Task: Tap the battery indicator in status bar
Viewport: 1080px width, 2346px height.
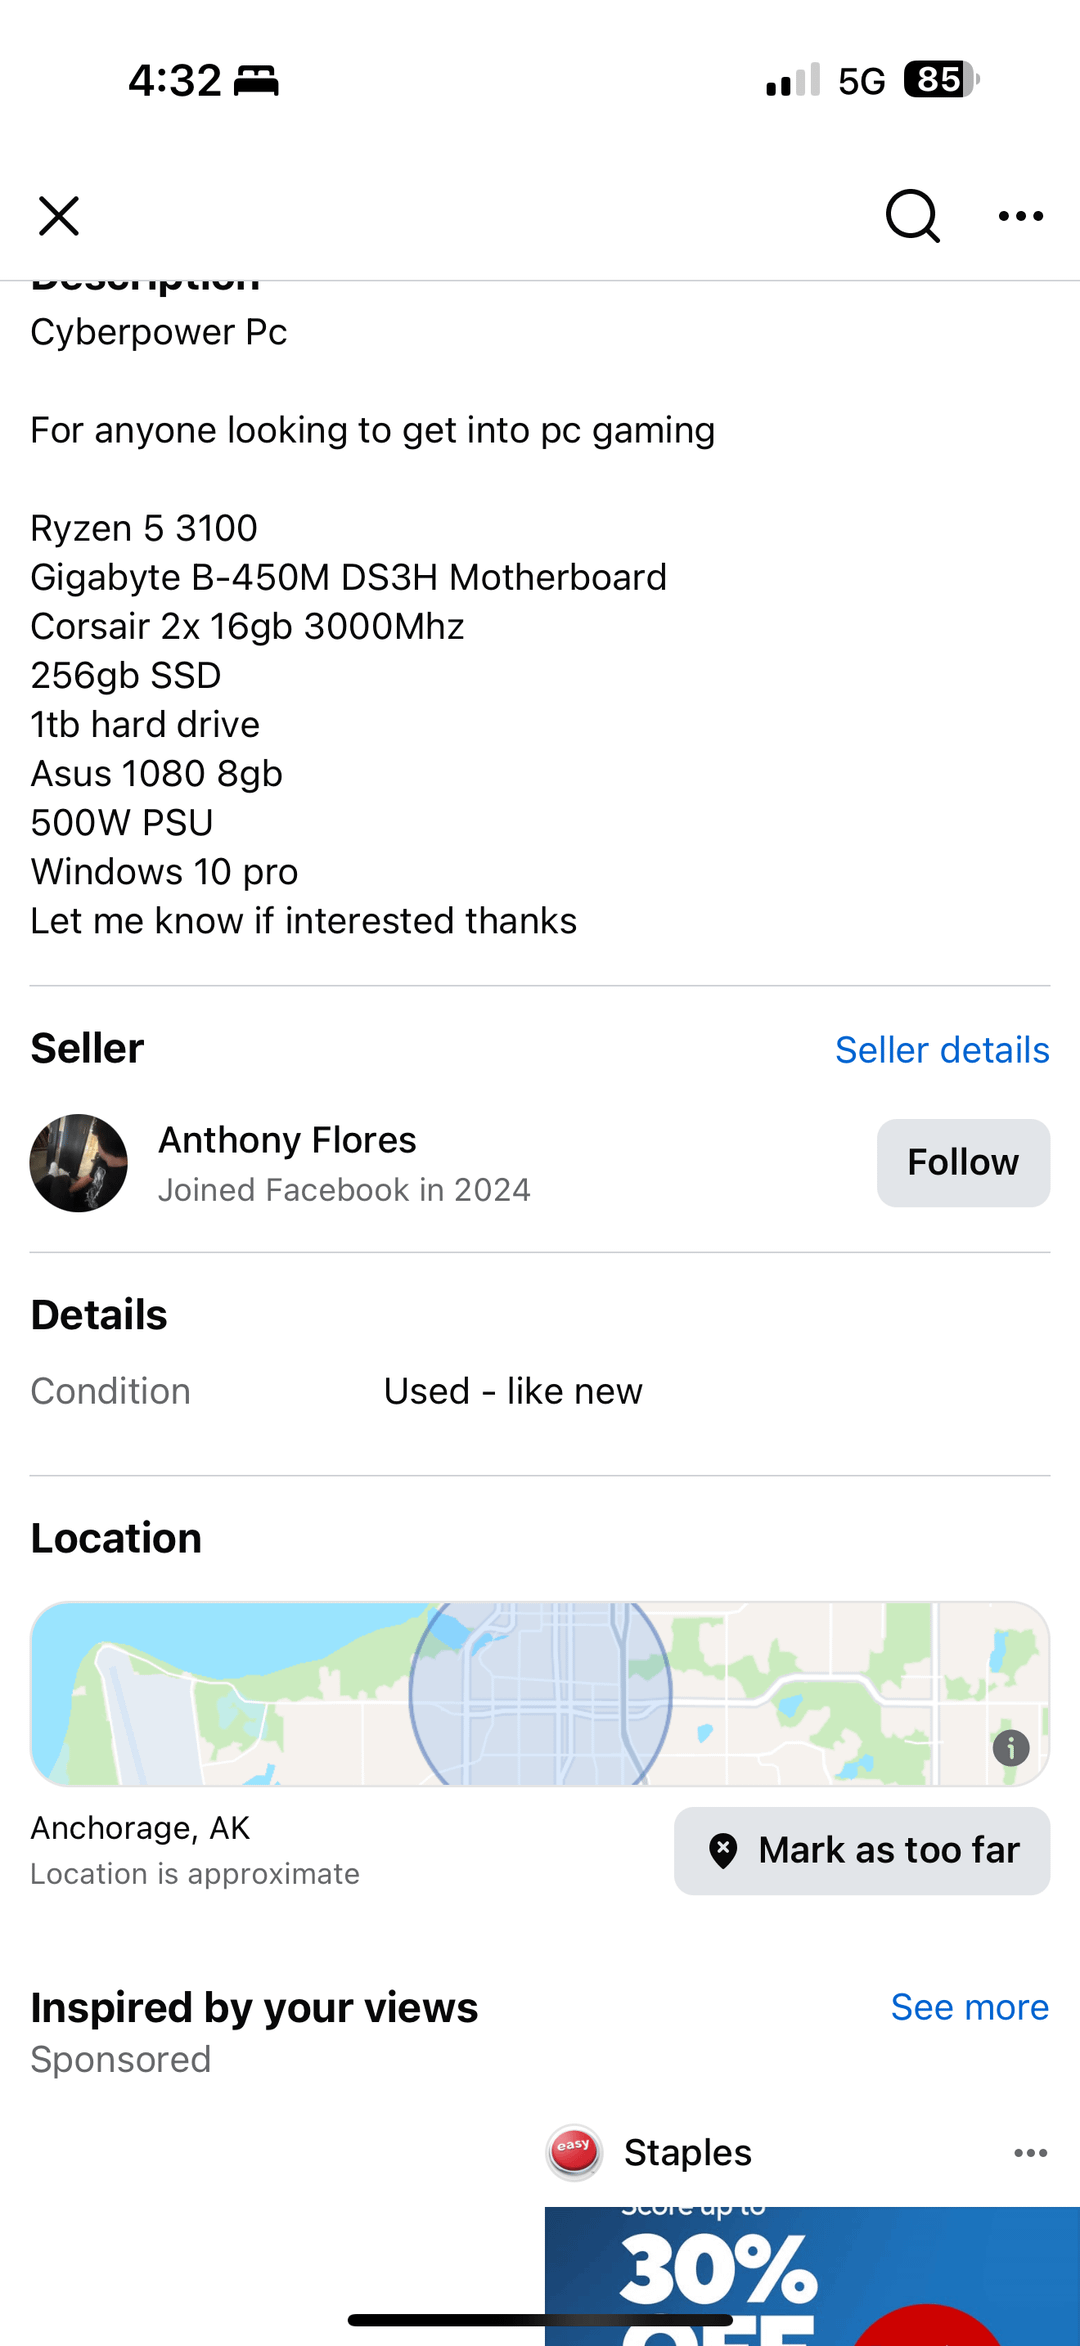Action: 940,80
